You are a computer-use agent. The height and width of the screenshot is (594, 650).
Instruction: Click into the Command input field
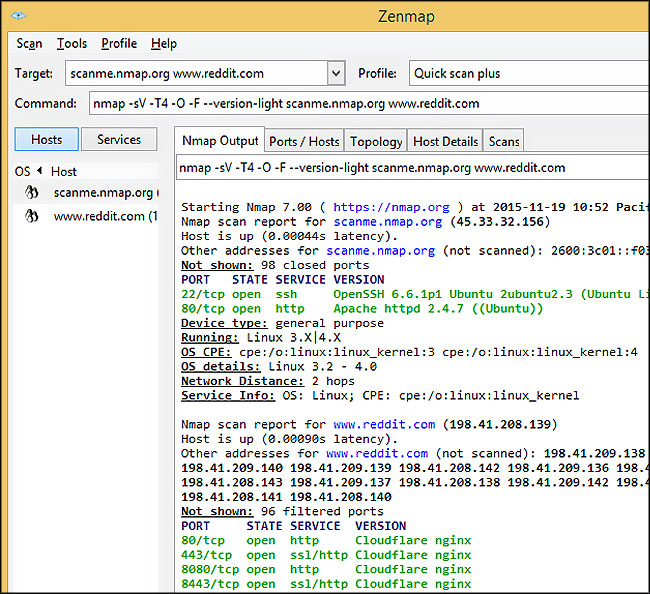369,103
